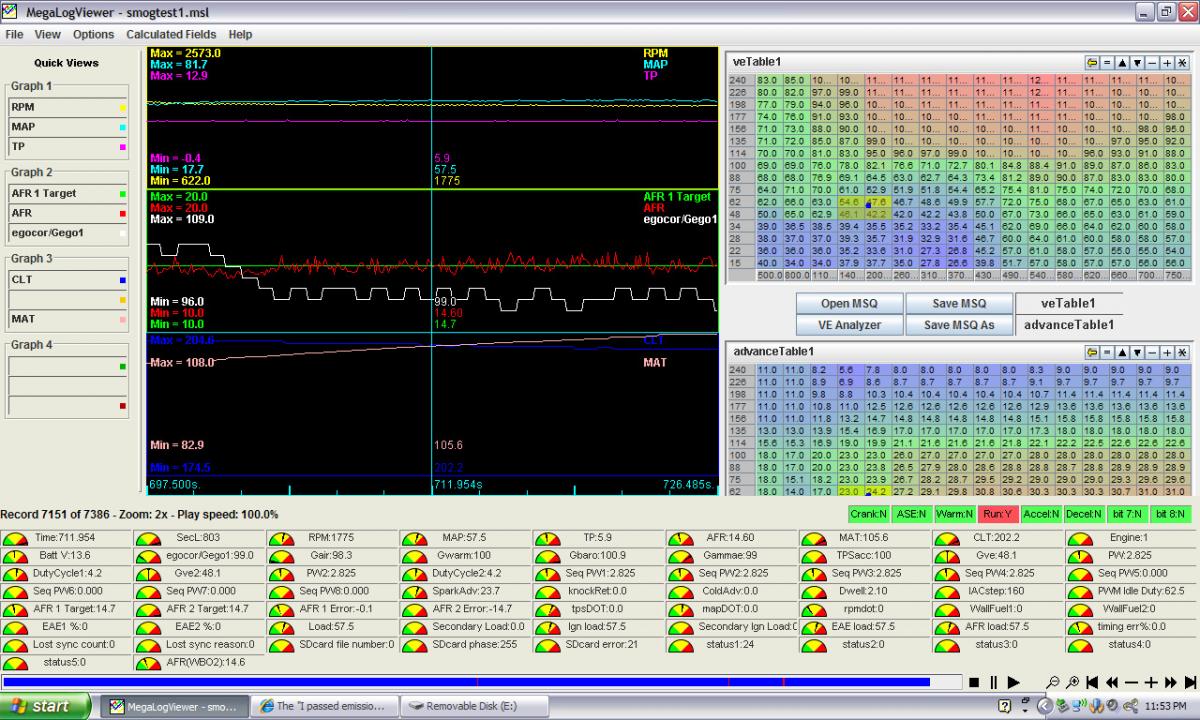The width and height of the screenshot is (1200, 720).
Task: Zoom in graph with magnifier plus
Action: (x=1073, y=682)
